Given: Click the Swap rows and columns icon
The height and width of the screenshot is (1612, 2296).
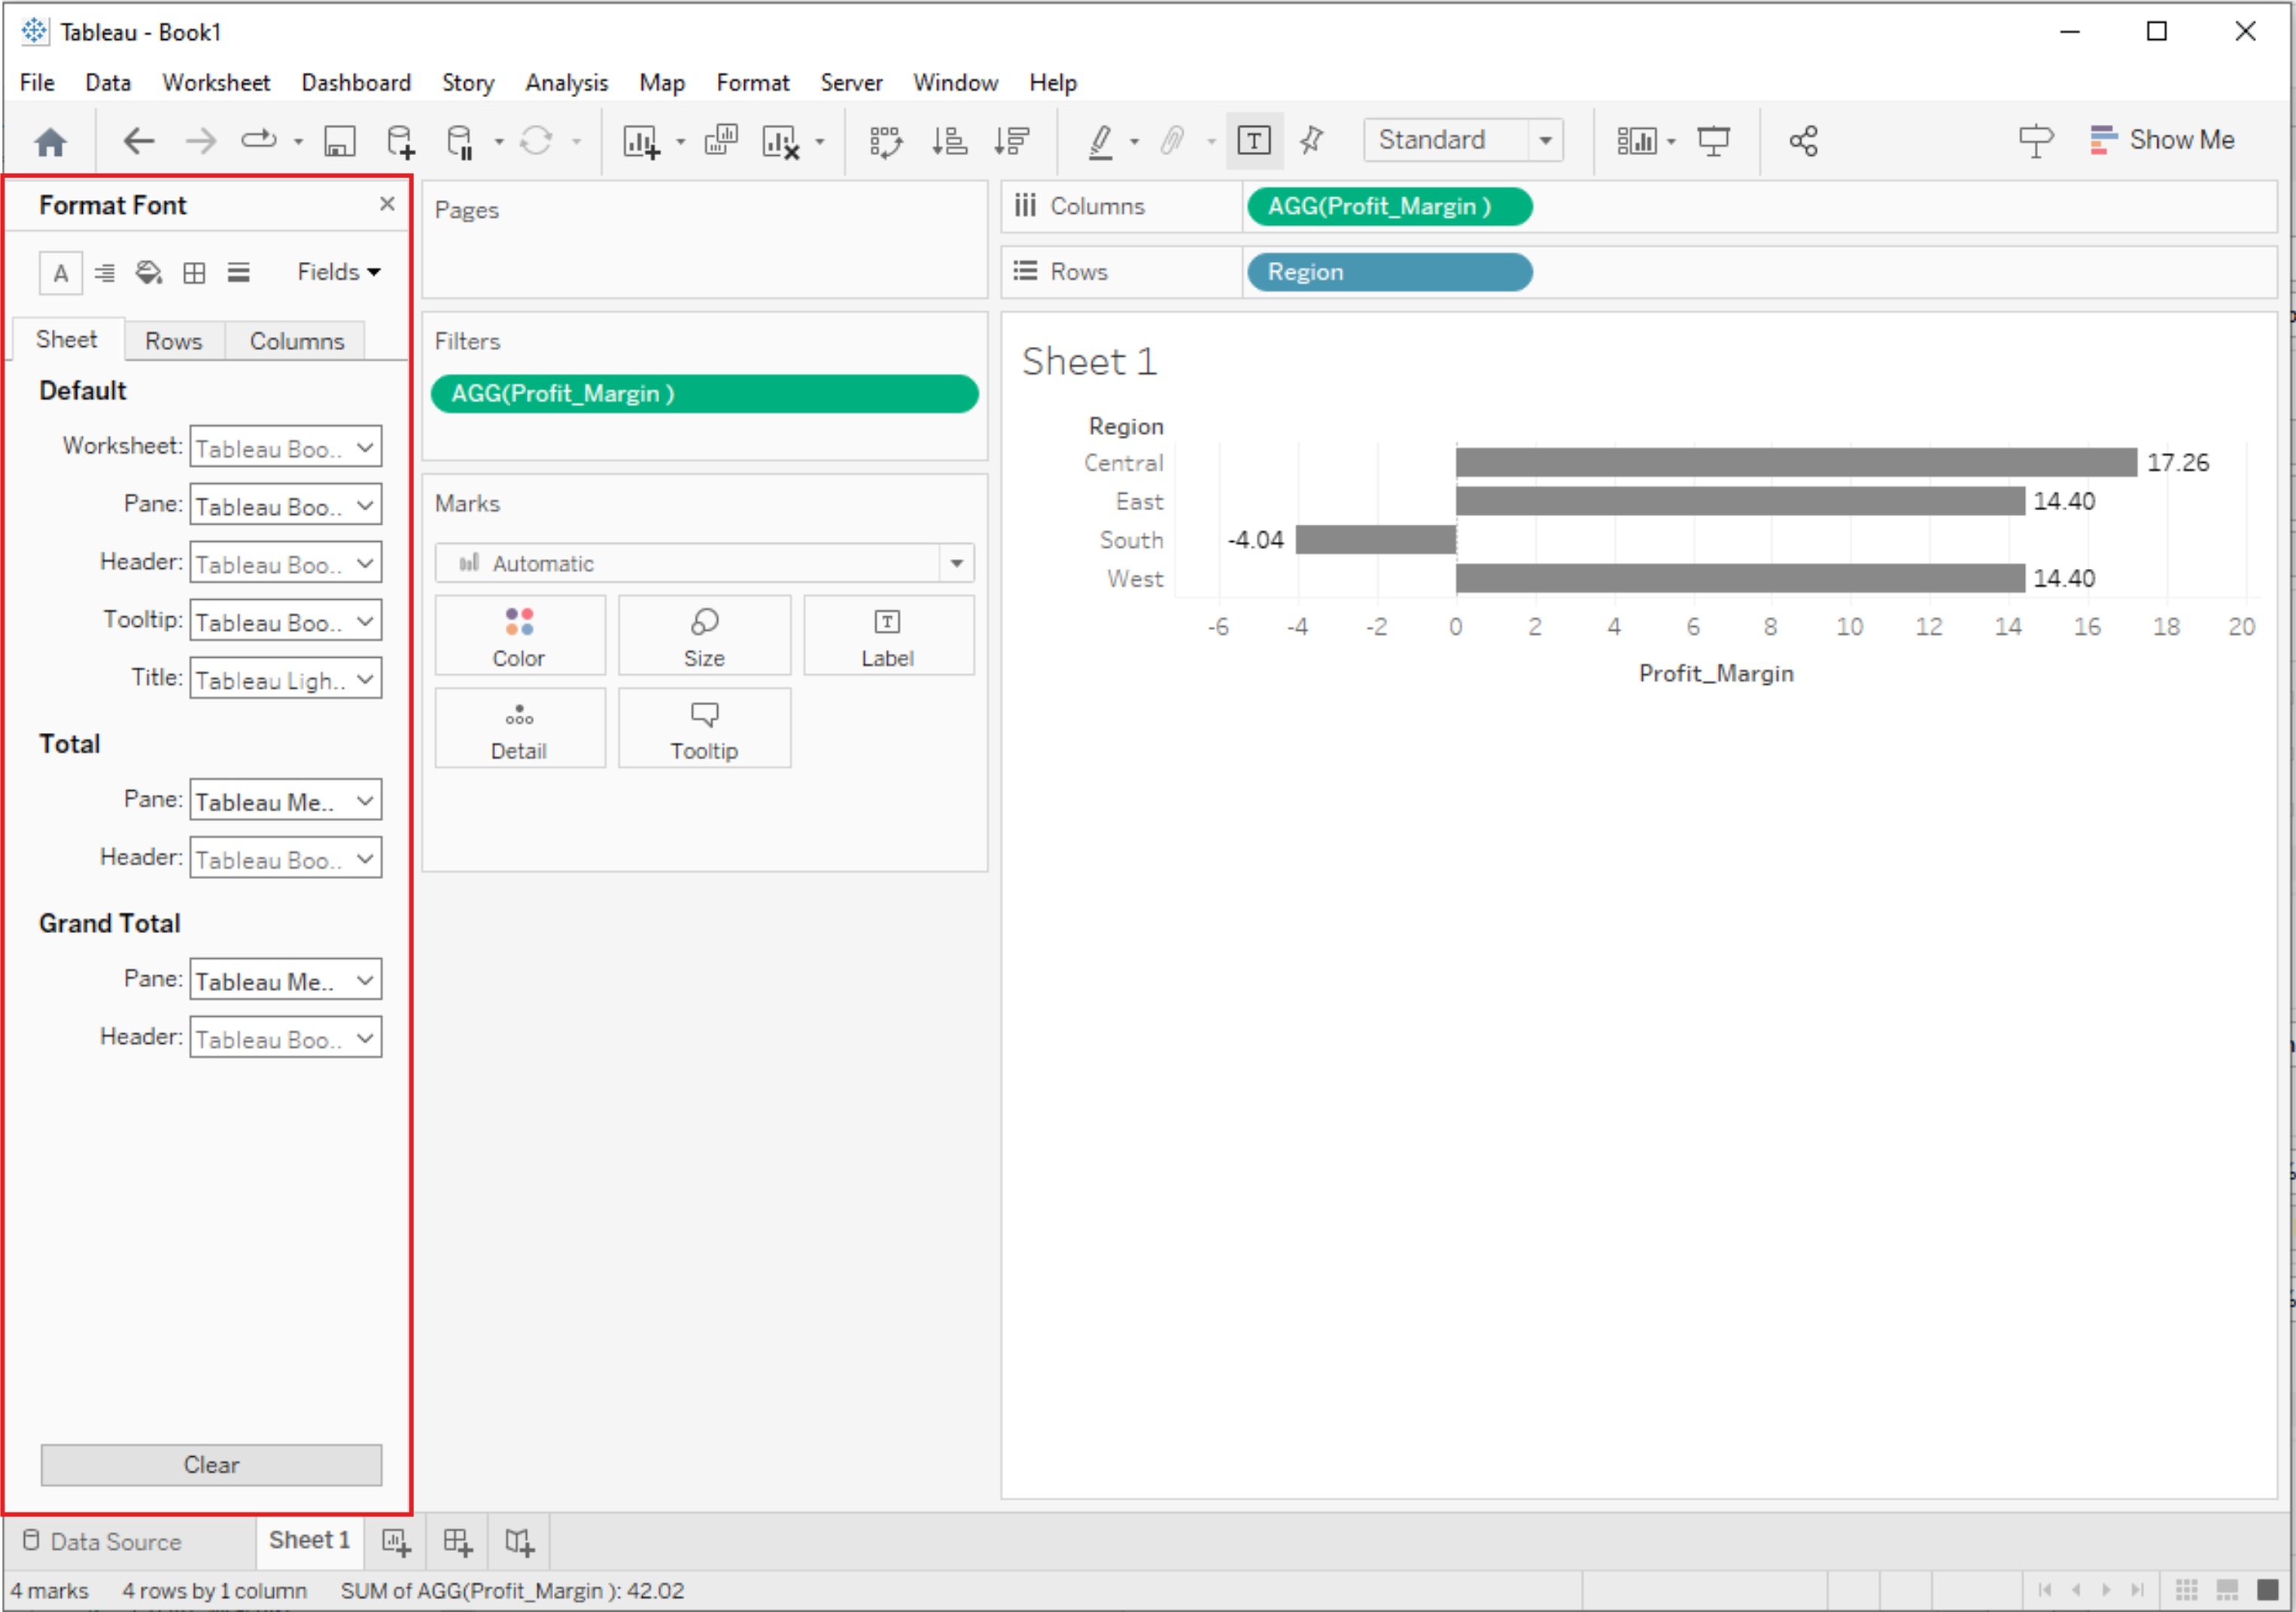Looking at the screenshot, I should tap(886, 141).
